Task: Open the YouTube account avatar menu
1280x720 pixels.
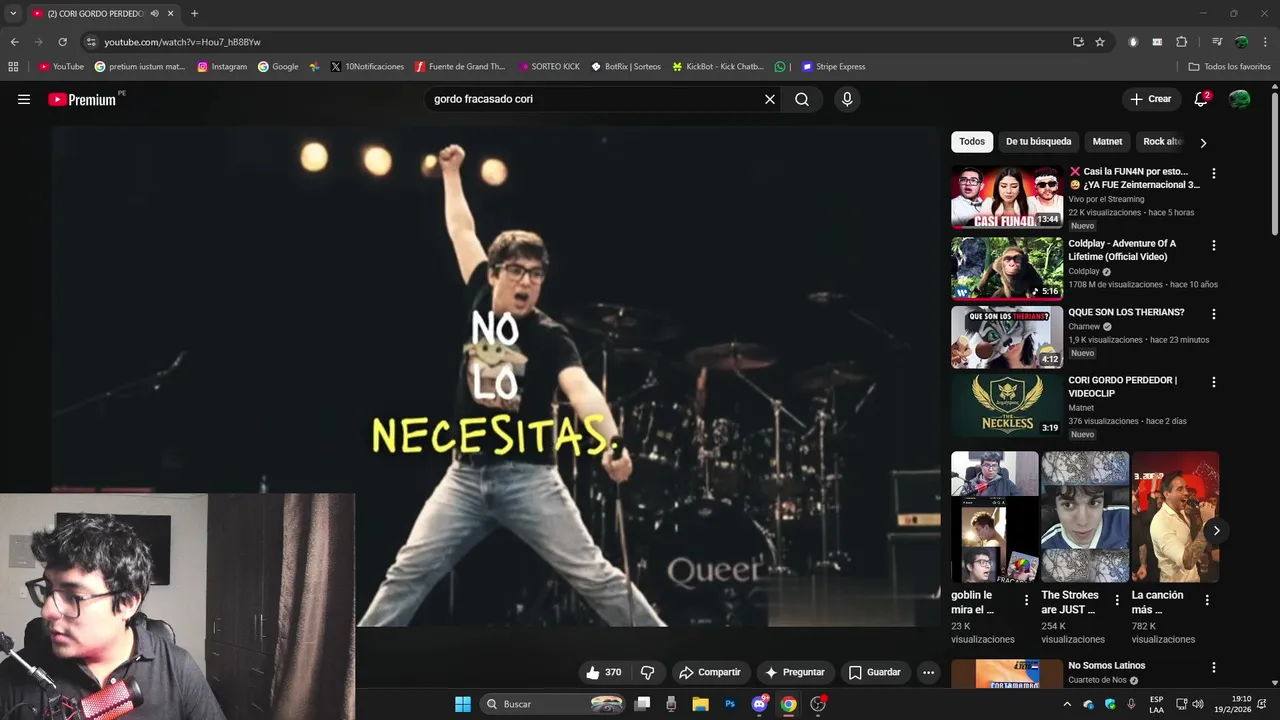Action: click(1239, 99)
